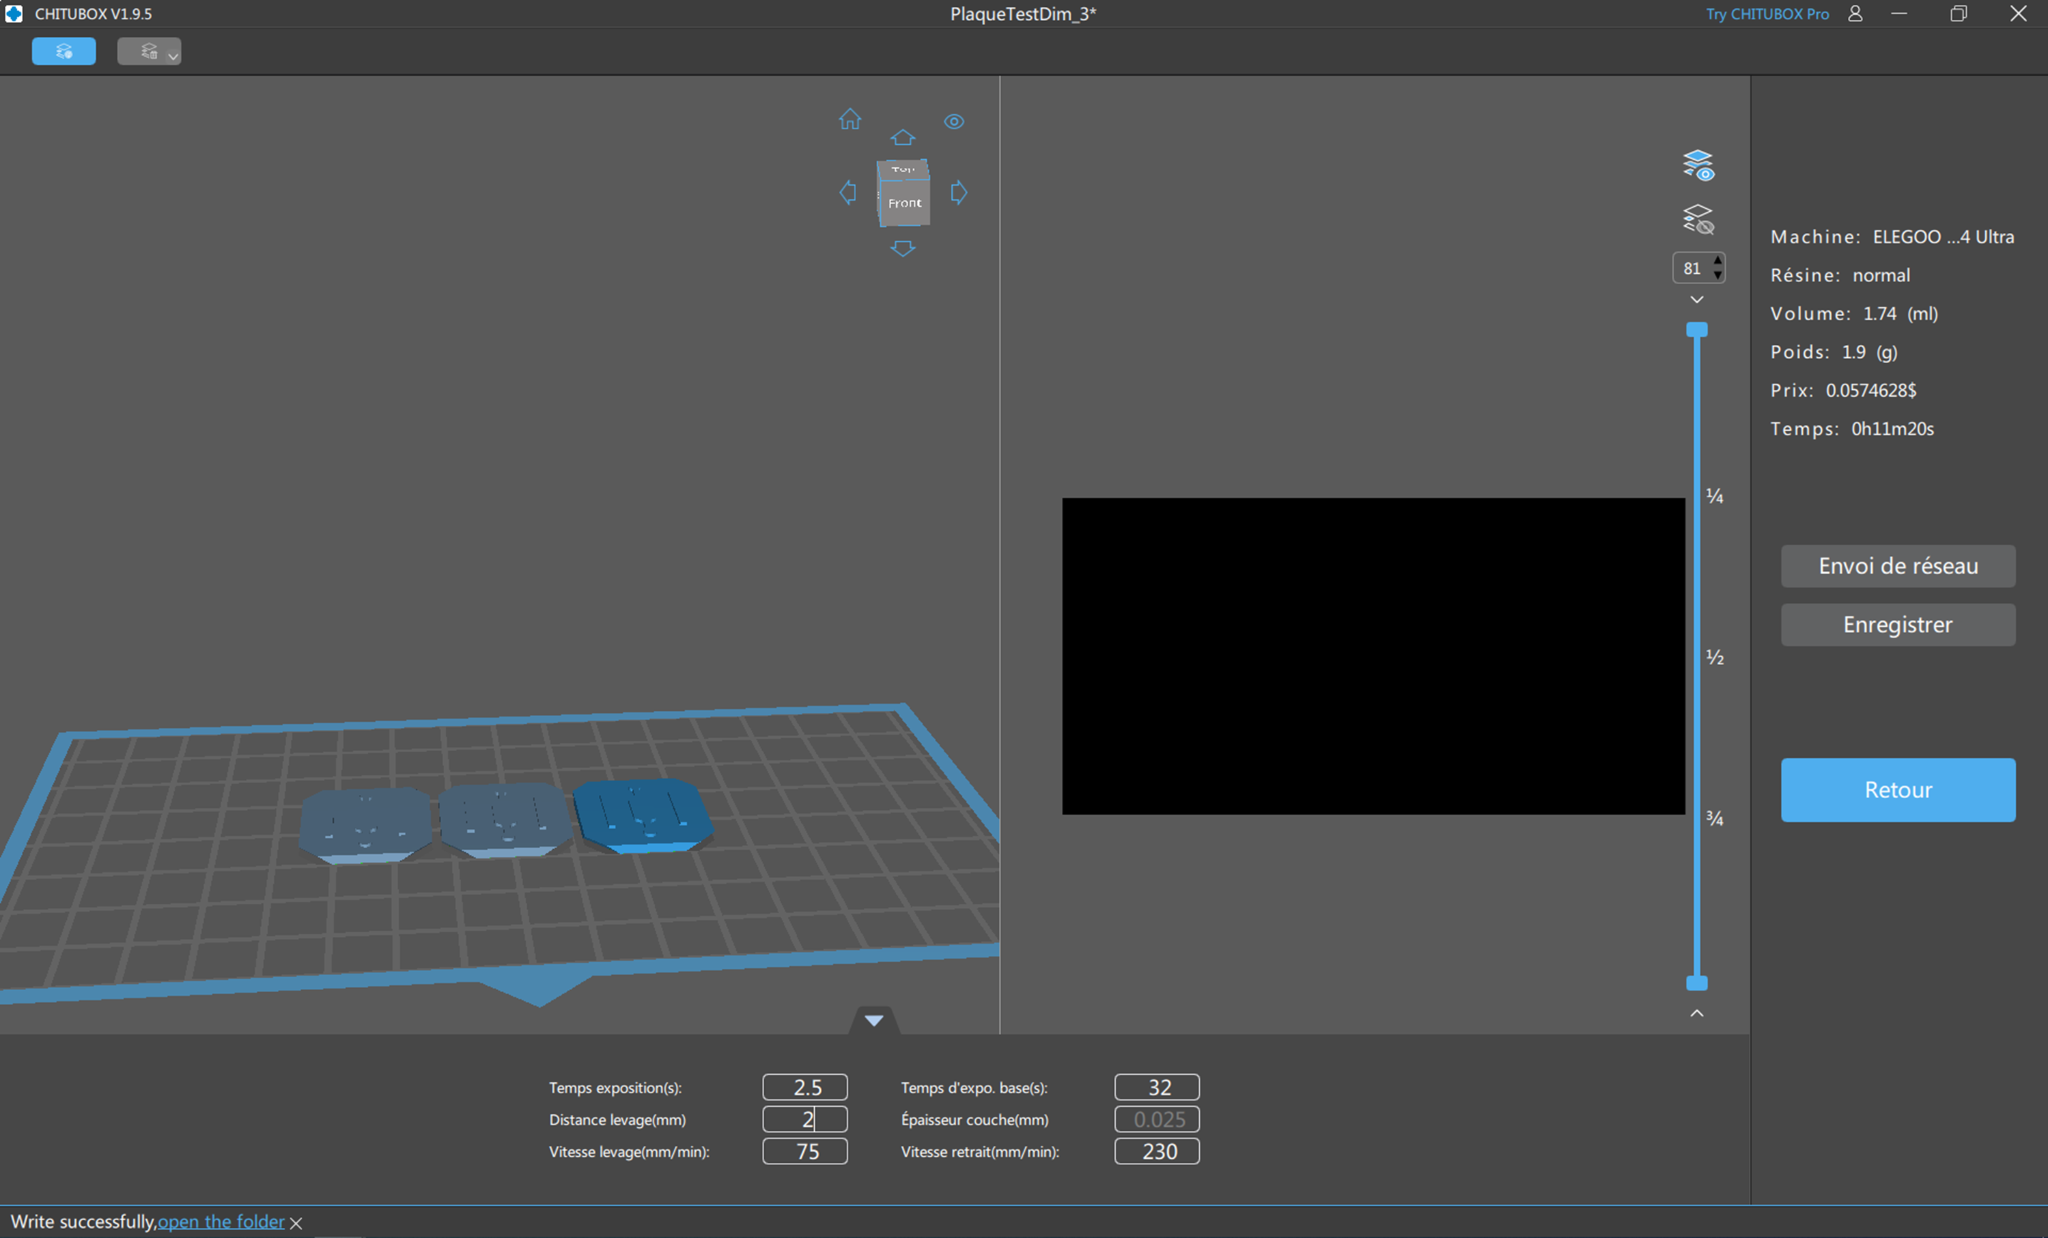Toggle the eye view-mode icon near view cube
The width and height of the screenshot is (2048, 1238).
pos(954,122)
